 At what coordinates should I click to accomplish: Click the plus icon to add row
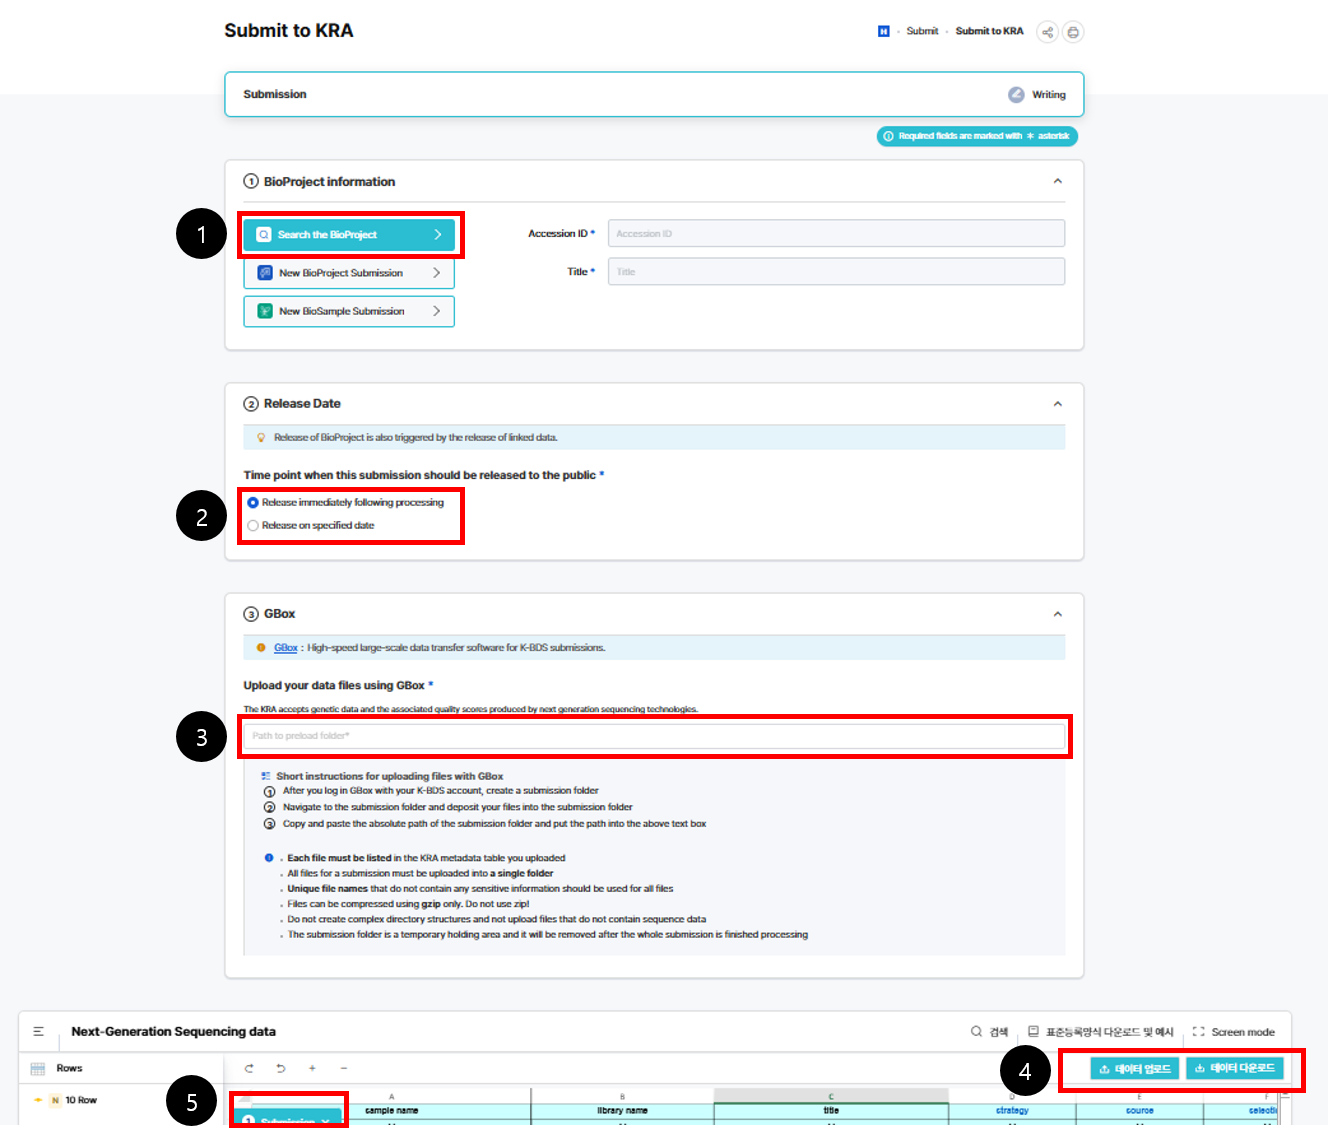pyautogui.click(x=312, y=1068)
